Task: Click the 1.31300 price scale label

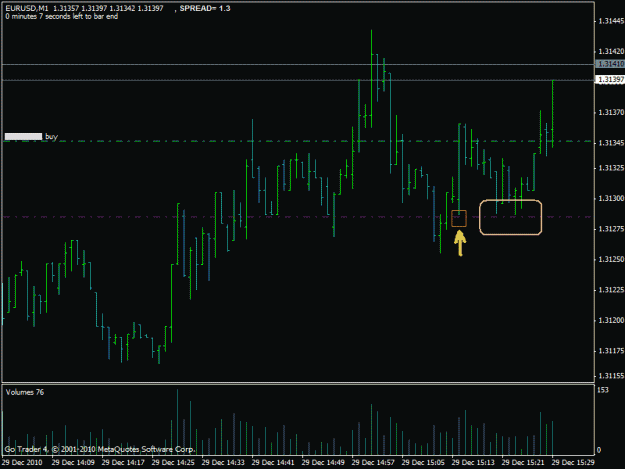Action: click(611, 198)
